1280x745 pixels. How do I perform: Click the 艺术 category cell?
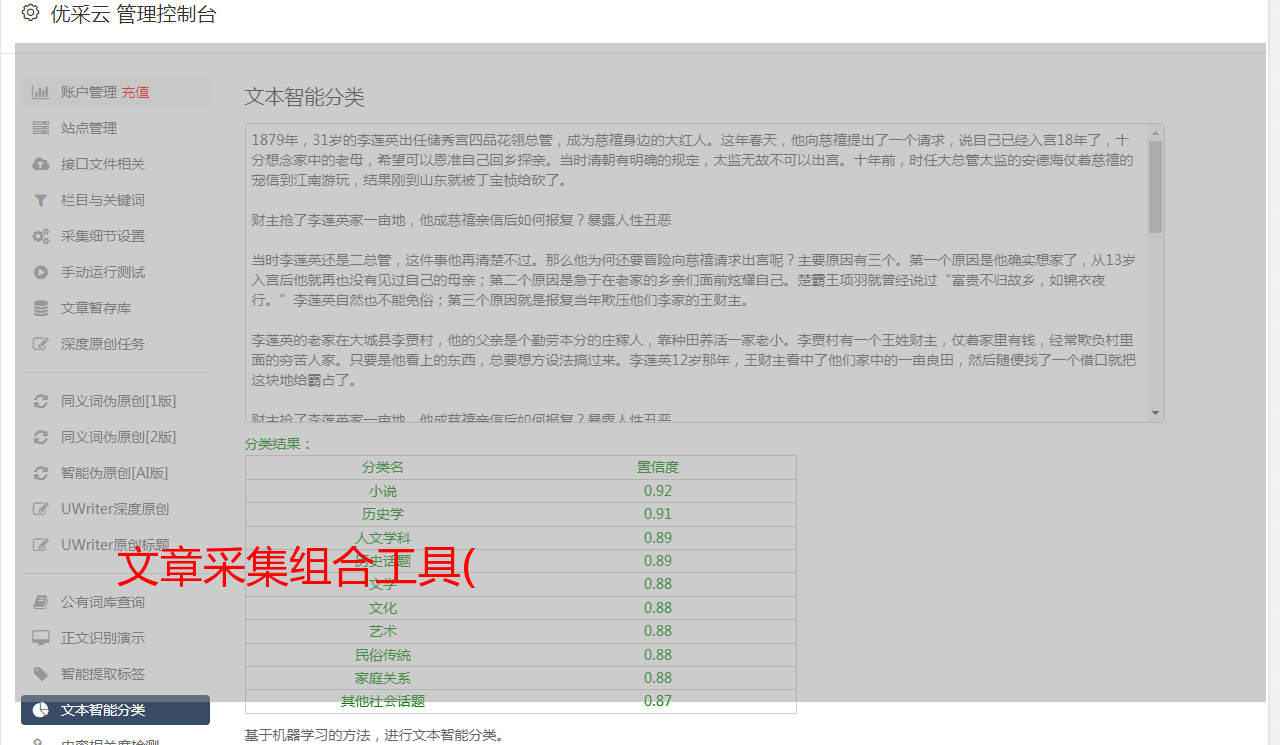[383, 631]
